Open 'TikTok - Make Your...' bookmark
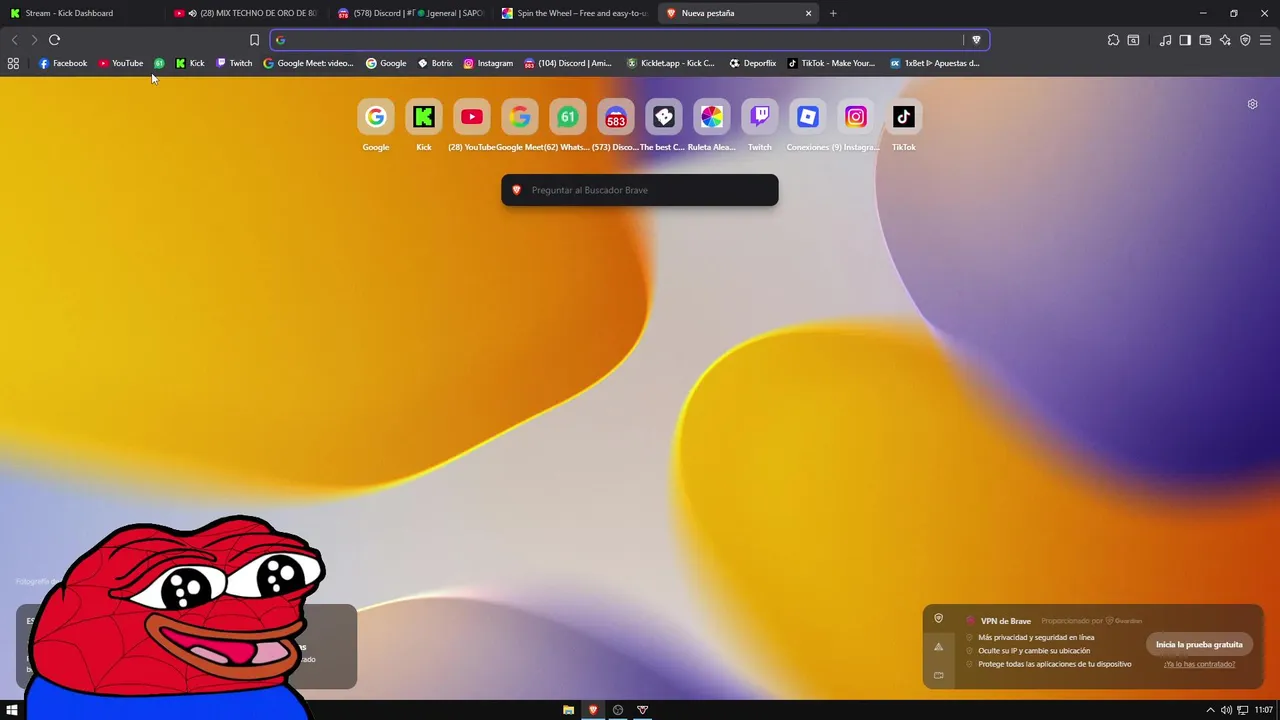 (x=831, y=63)
